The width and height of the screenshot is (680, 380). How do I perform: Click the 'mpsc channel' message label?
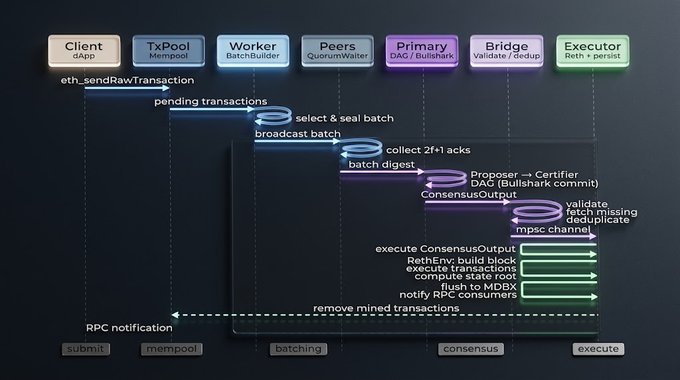tap(553, 229)
